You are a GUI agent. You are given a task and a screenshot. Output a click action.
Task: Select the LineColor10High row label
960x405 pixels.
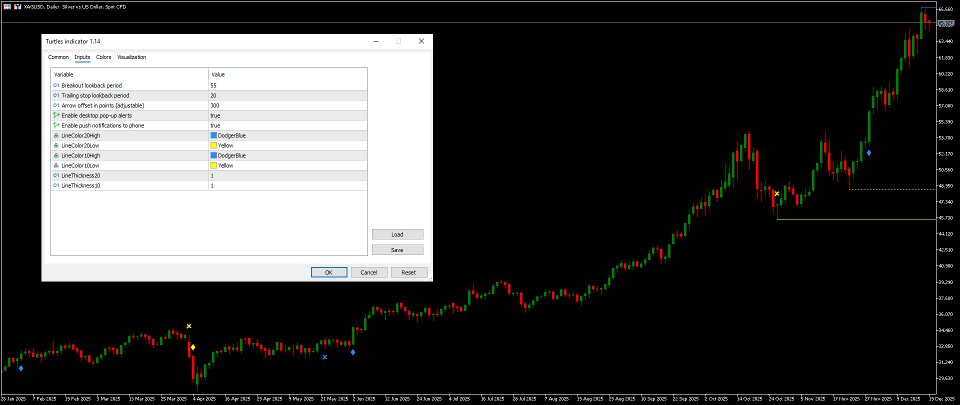pos(81,155)
